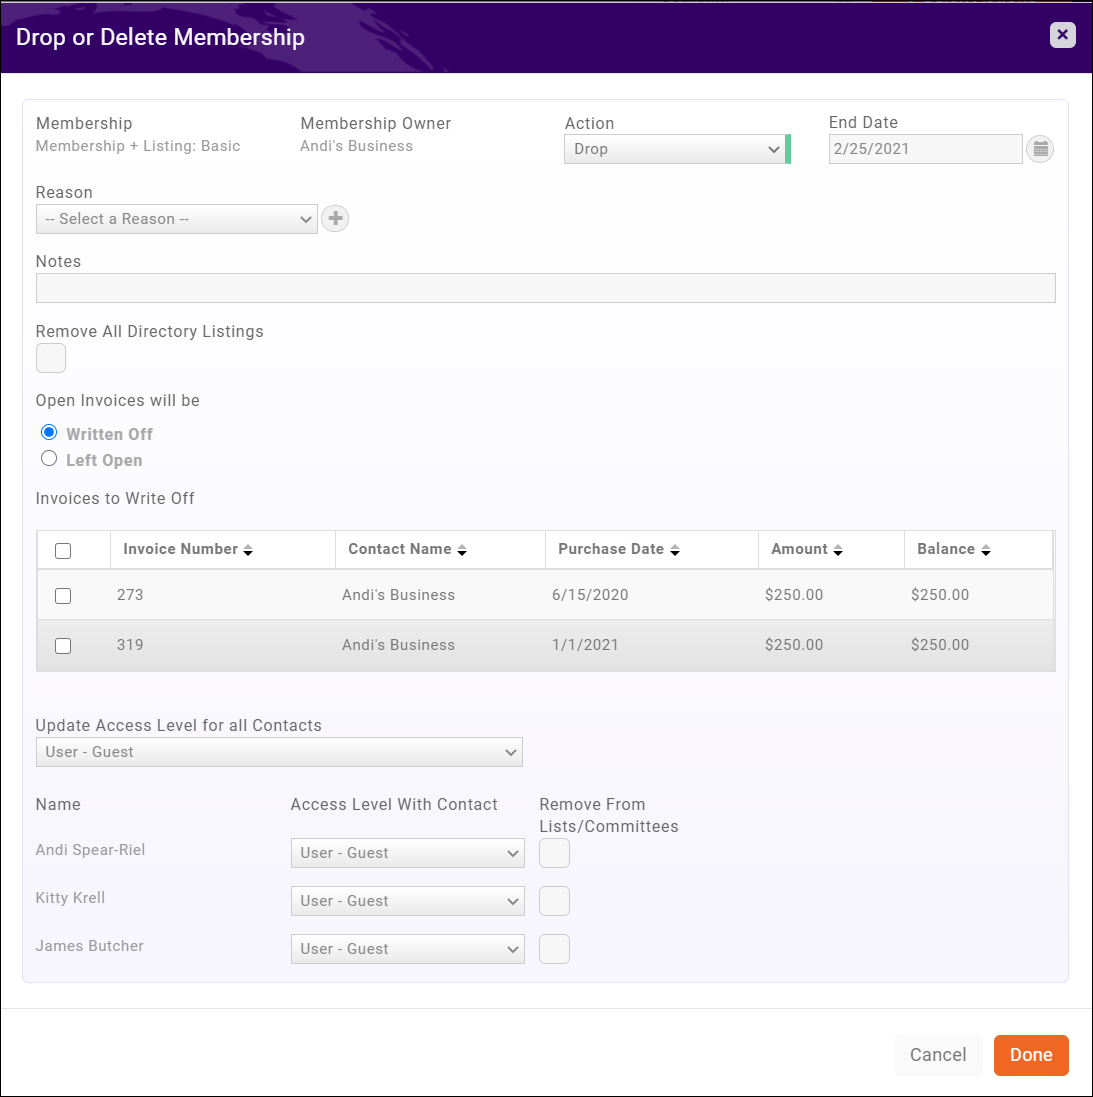Viewport: 1093px width, 1097px height.
Task: Open the Action dropdown
Action: pos(676,148)
